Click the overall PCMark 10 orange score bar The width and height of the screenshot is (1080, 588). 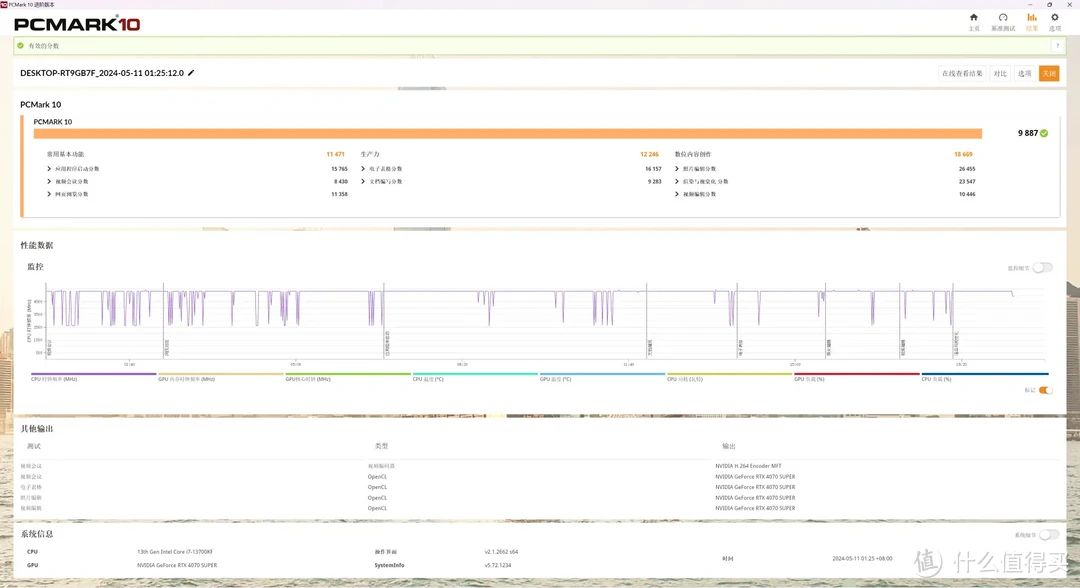click(508, 134)
